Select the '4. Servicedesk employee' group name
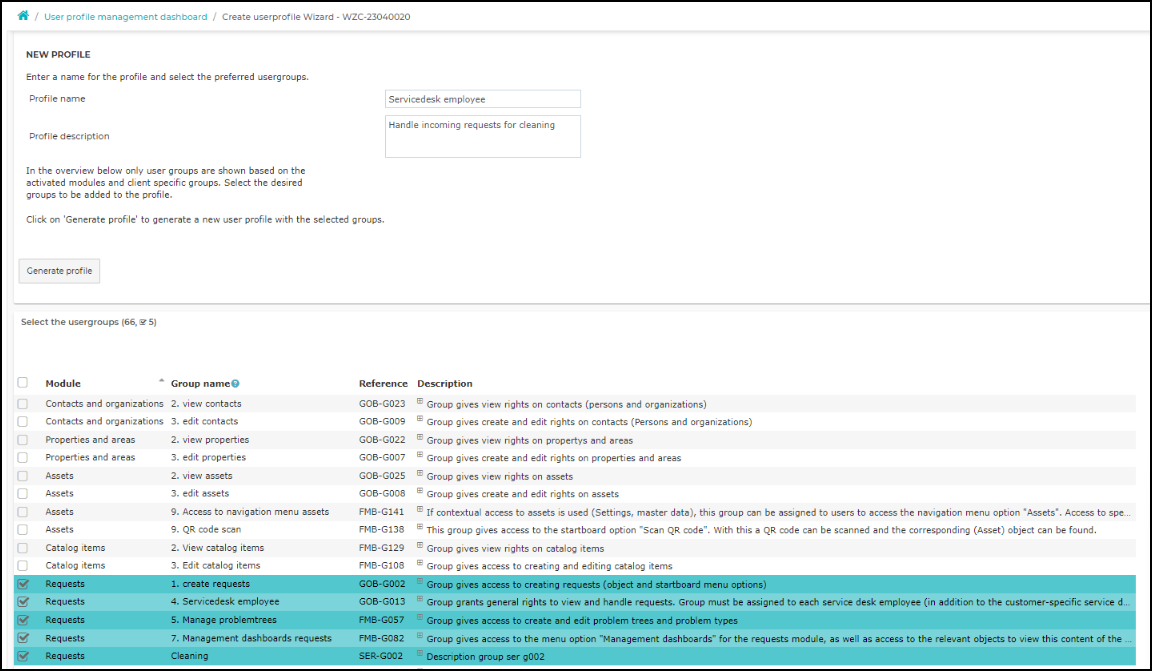1152x671 pixels. click(x=225, y=601)
